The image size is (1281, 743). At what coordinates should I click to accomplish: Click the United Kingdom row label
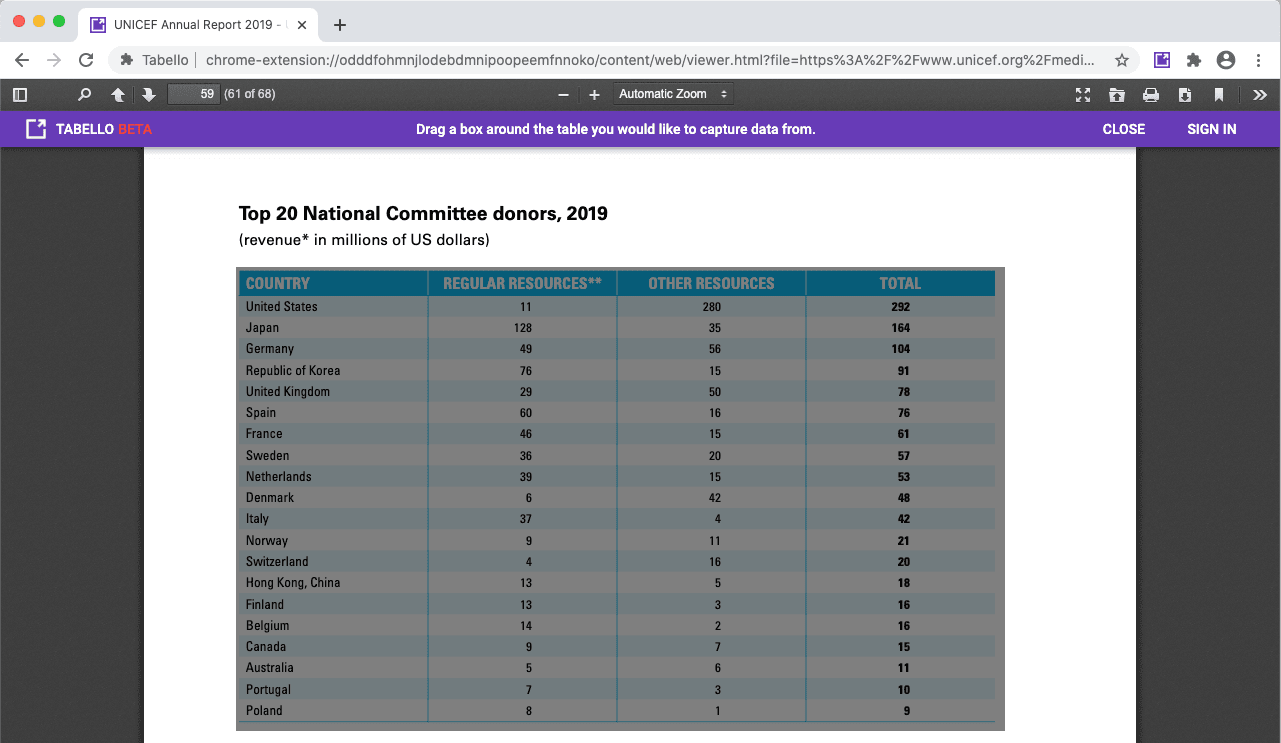(288, 392)
